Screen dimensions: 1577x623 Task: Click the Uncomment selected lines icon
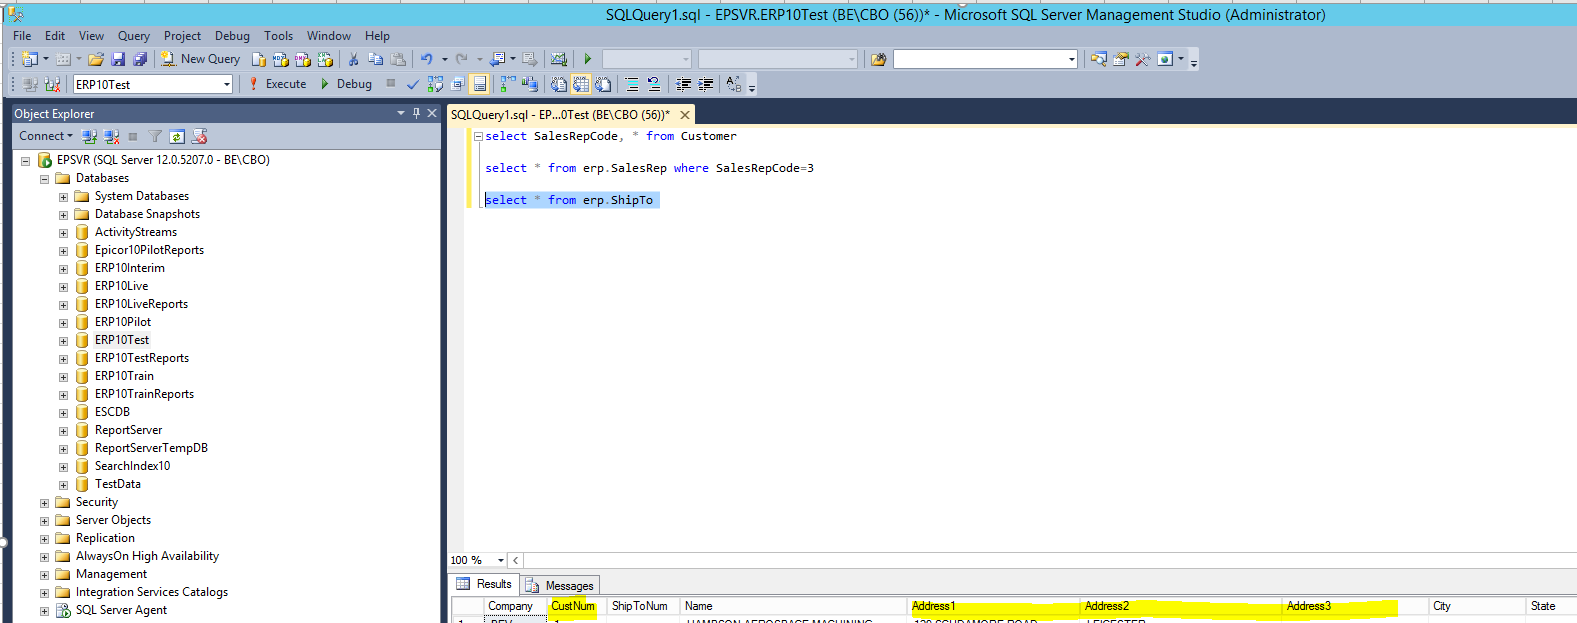(x=654, y=84)
